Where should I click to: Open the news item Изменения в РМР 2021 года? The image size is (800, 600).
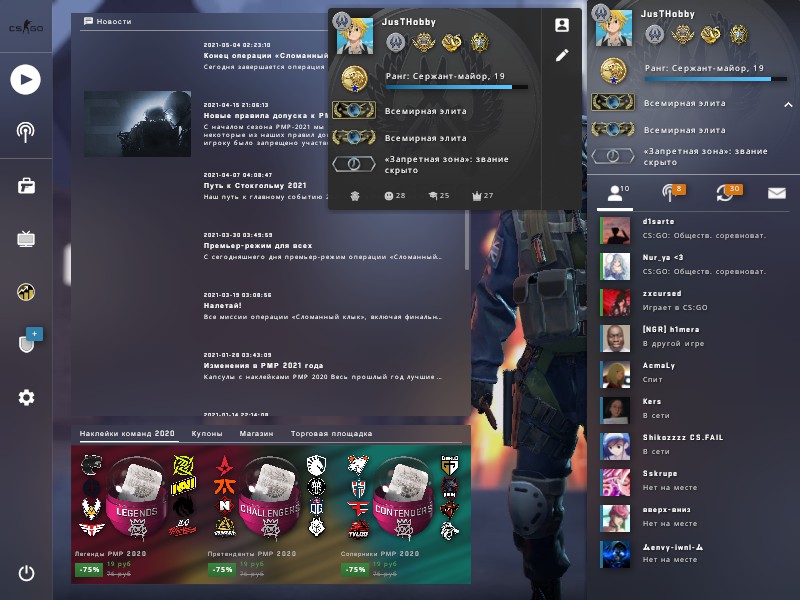click(263, 365)
